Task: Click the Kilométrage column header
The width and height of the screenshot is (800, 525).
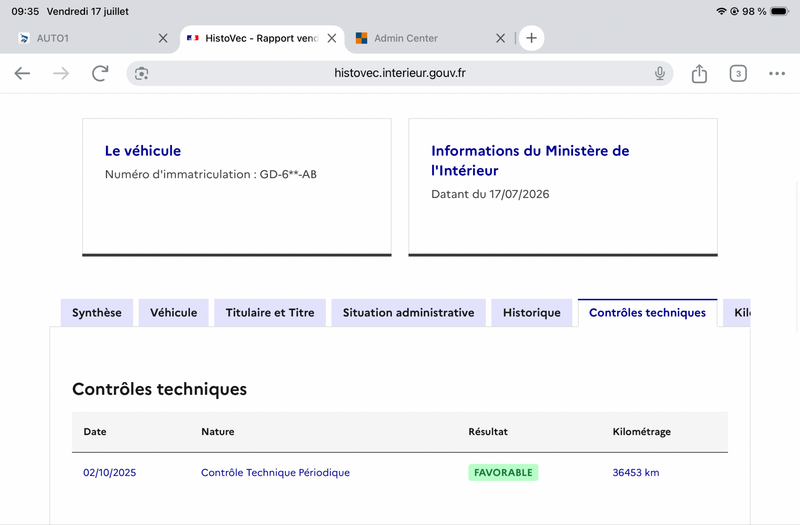Action: pos(641,432)
